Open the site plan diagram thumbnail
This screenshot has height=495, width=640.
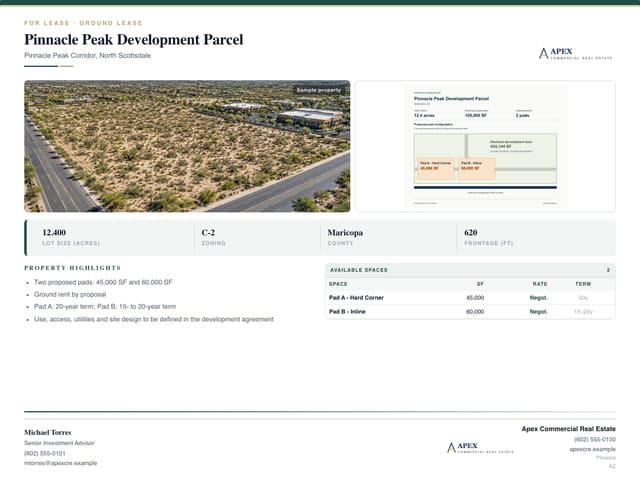[485, 146]
